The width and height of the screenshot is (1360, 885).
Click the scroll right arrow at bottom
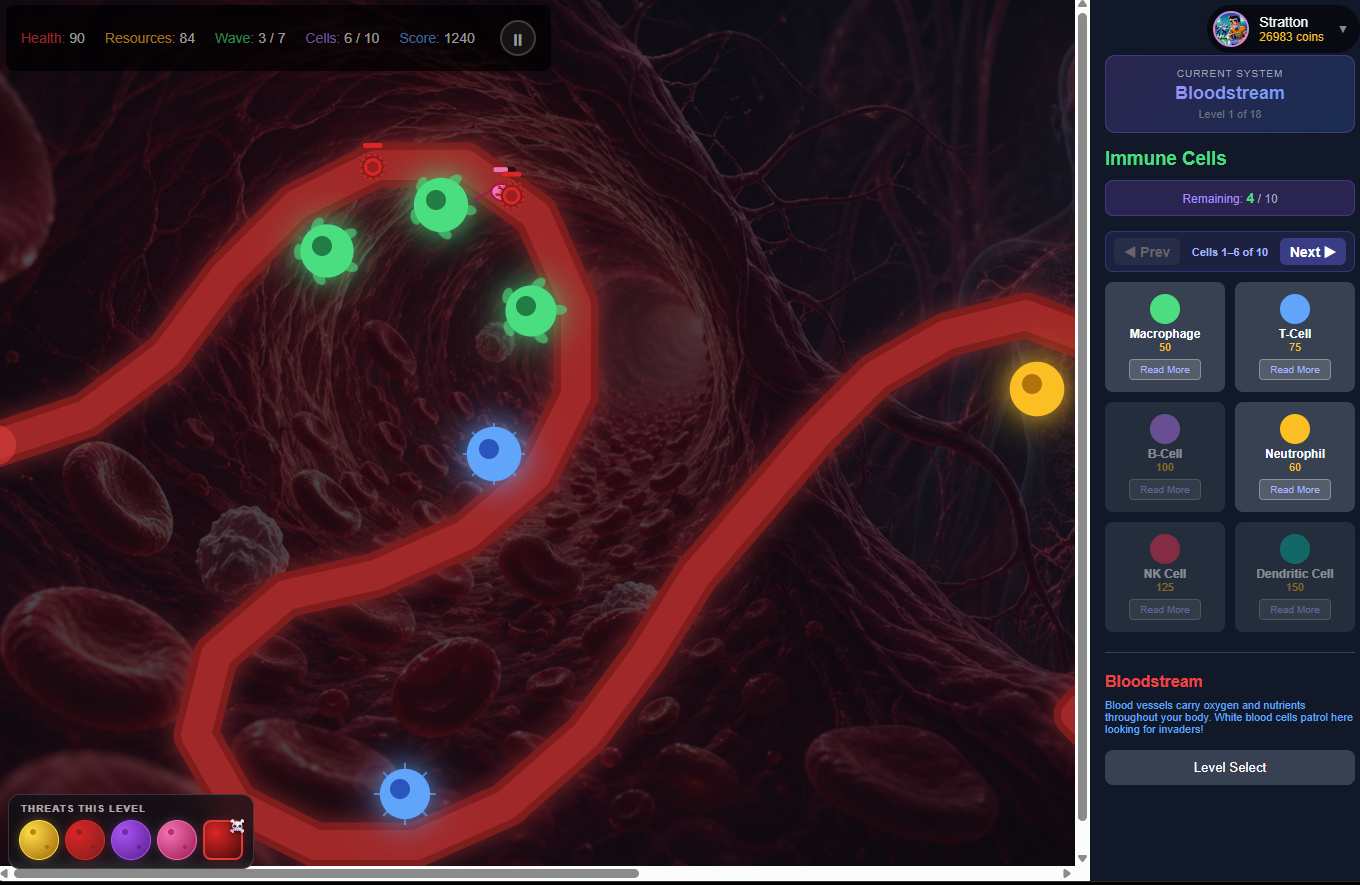pyautogui.click(x=1069, y=873)
